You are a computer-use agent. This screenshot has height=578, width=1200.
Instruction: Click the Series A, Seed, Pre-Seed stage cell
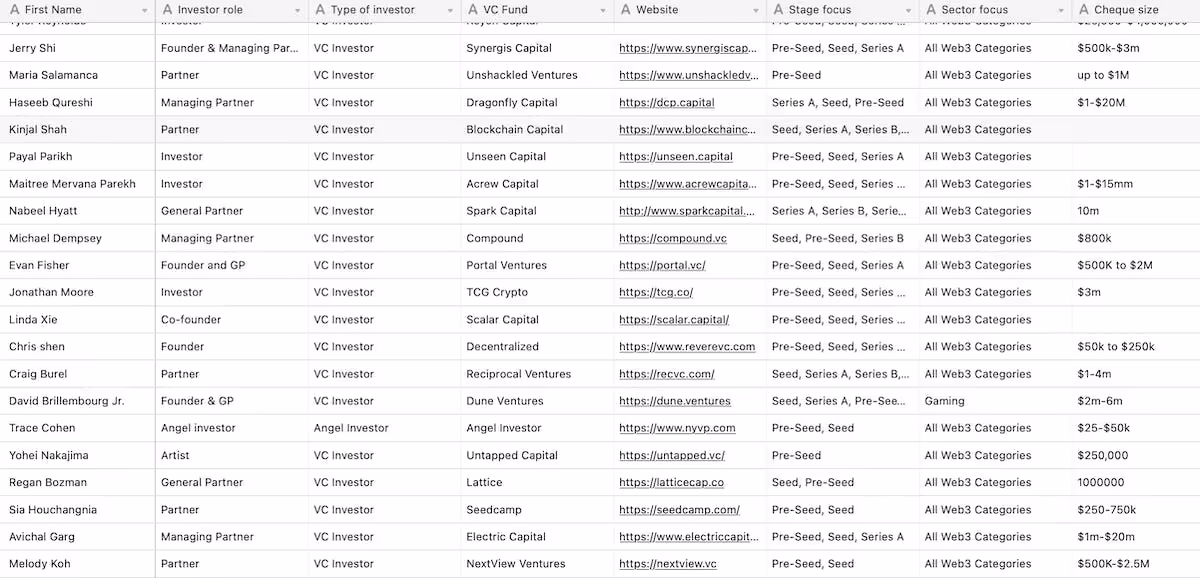[842, 102]
